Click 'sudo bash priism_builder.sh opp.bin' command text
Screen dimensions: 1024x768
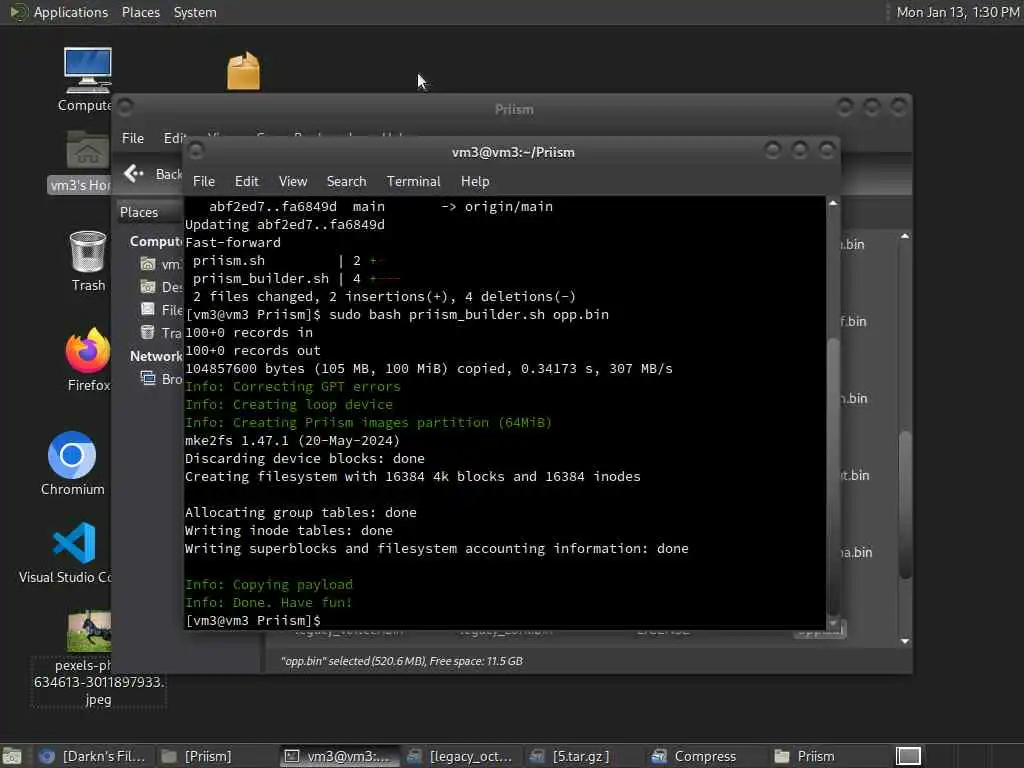point(468,314)
